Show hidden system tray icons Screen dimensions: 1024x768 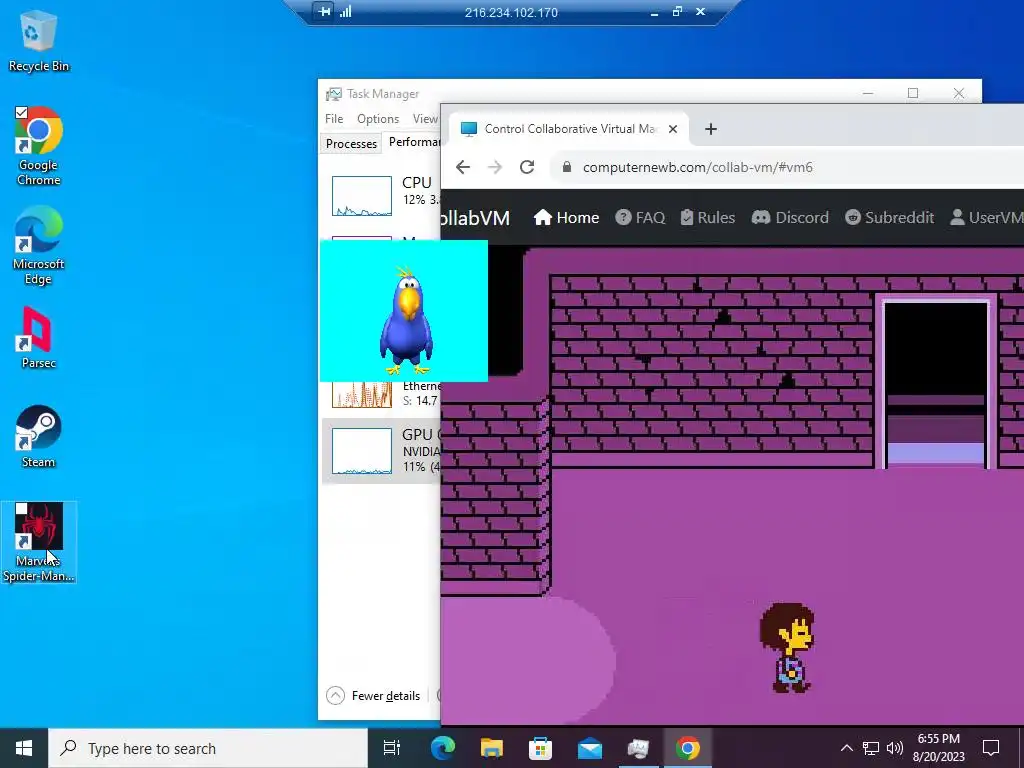846,748
